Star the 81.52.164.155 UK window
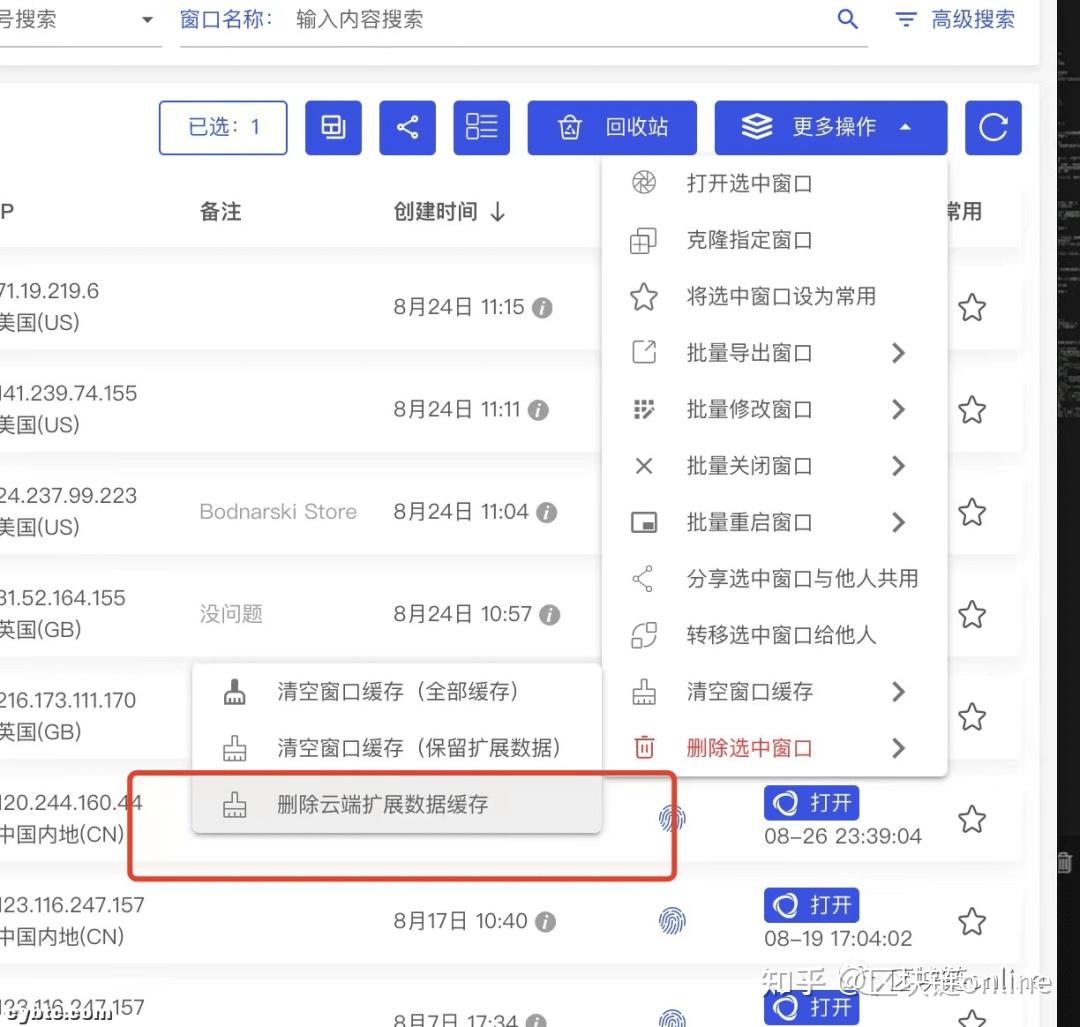The height and width of the screenshot is (1027, 1080). point(971,614)
